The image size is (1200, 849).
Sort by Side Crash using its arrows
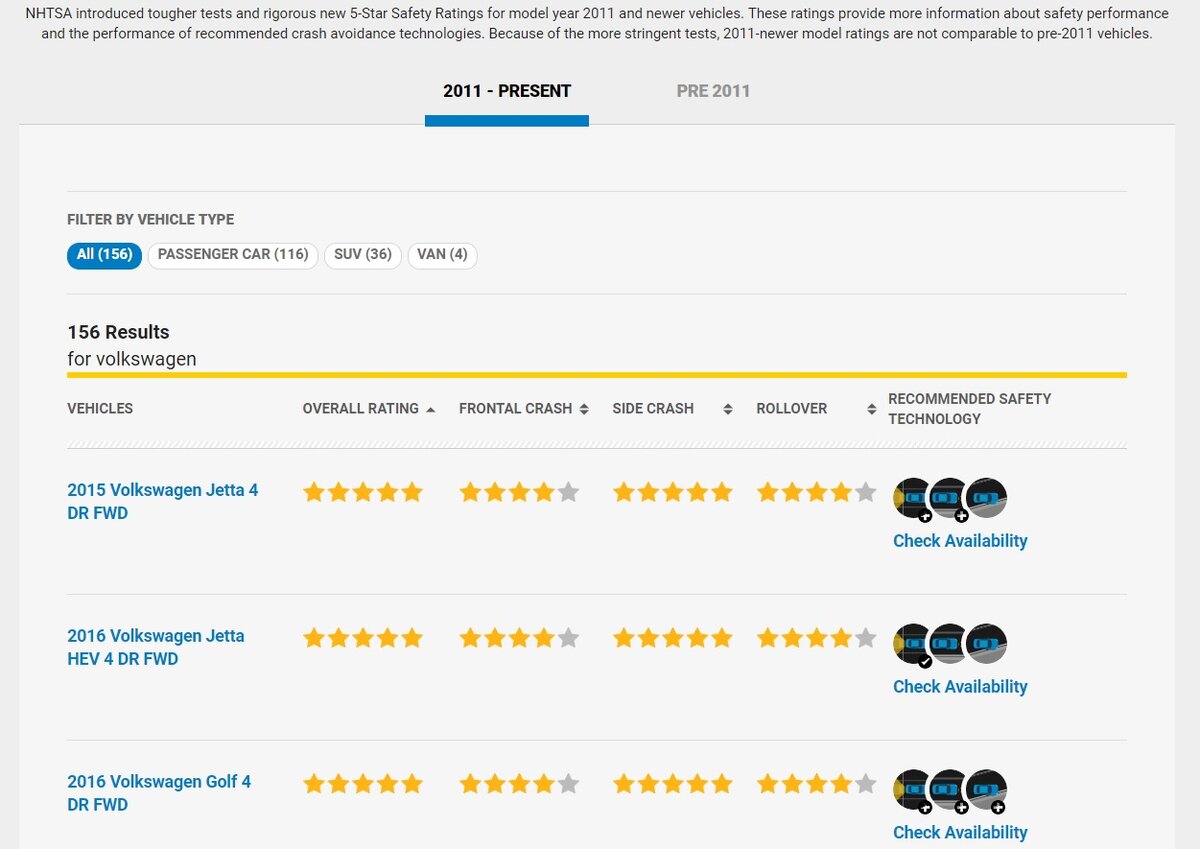(x=728, y=409)
